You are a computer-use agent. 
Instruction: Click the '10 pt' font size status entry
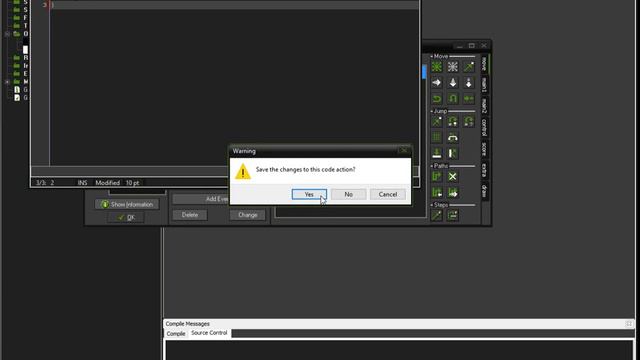pos(132,183)
